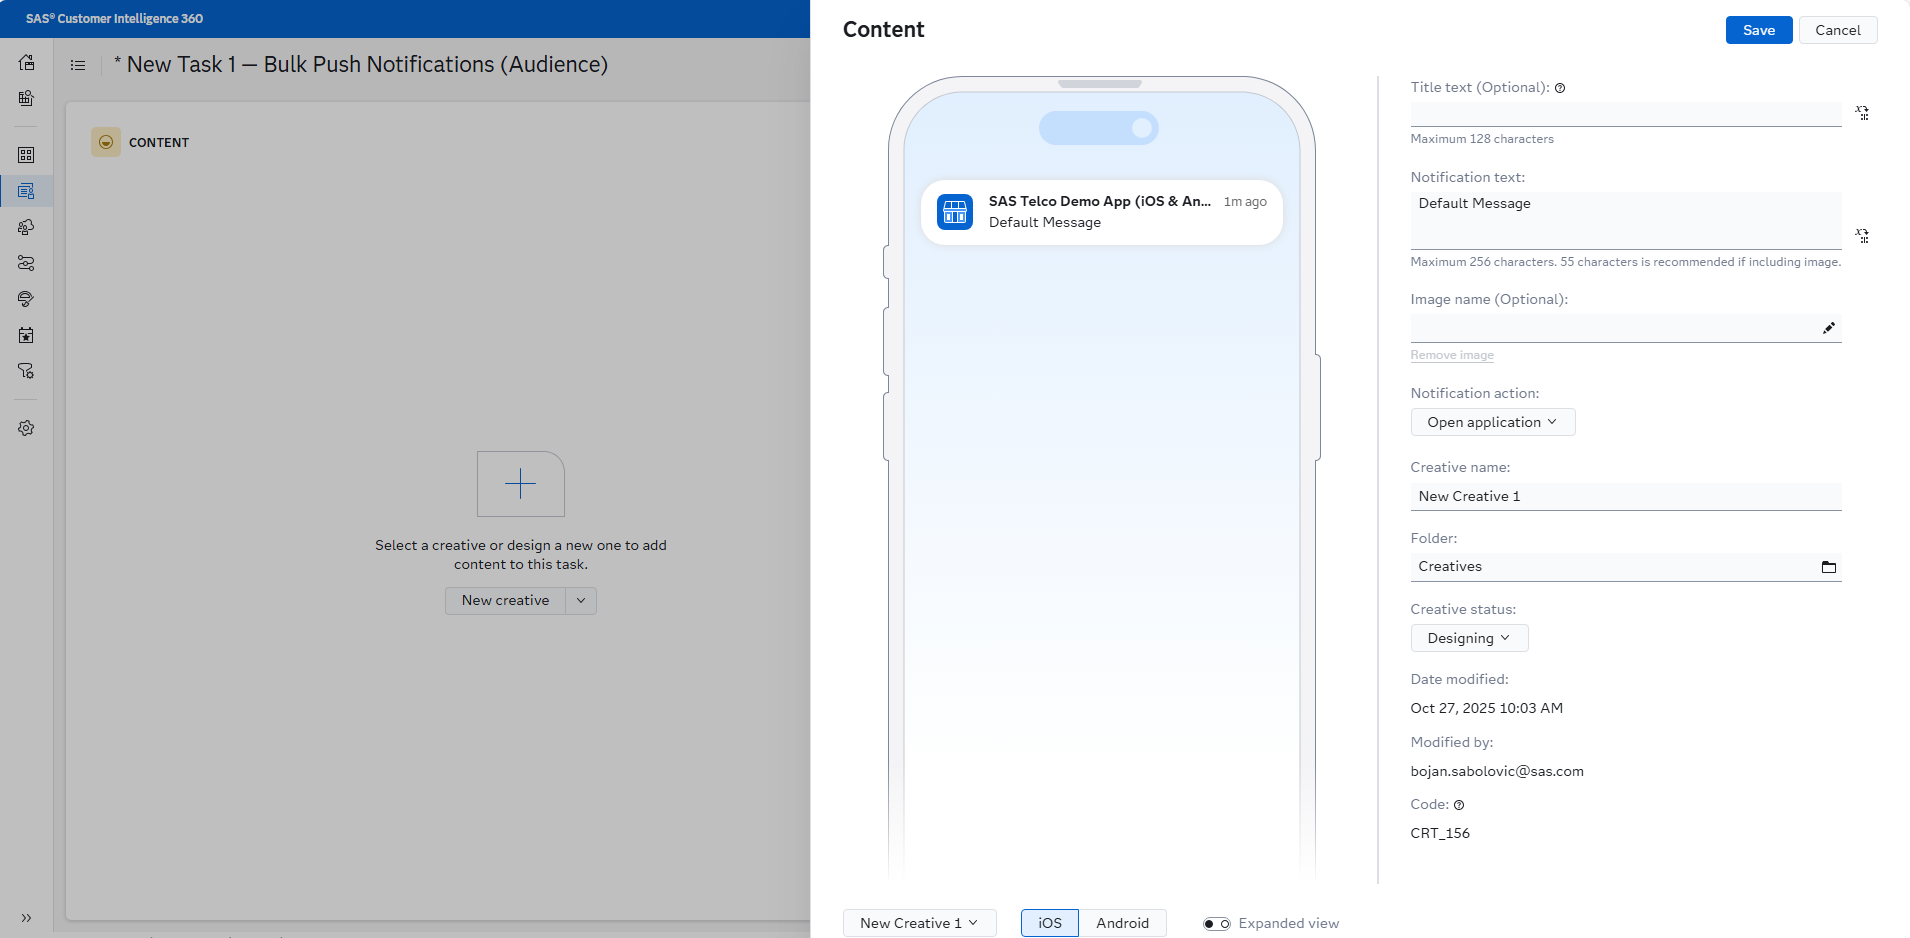This screenshot has width=1910, height=938.
Task: Click the Remove image link
Action: tap(1451, 355)
